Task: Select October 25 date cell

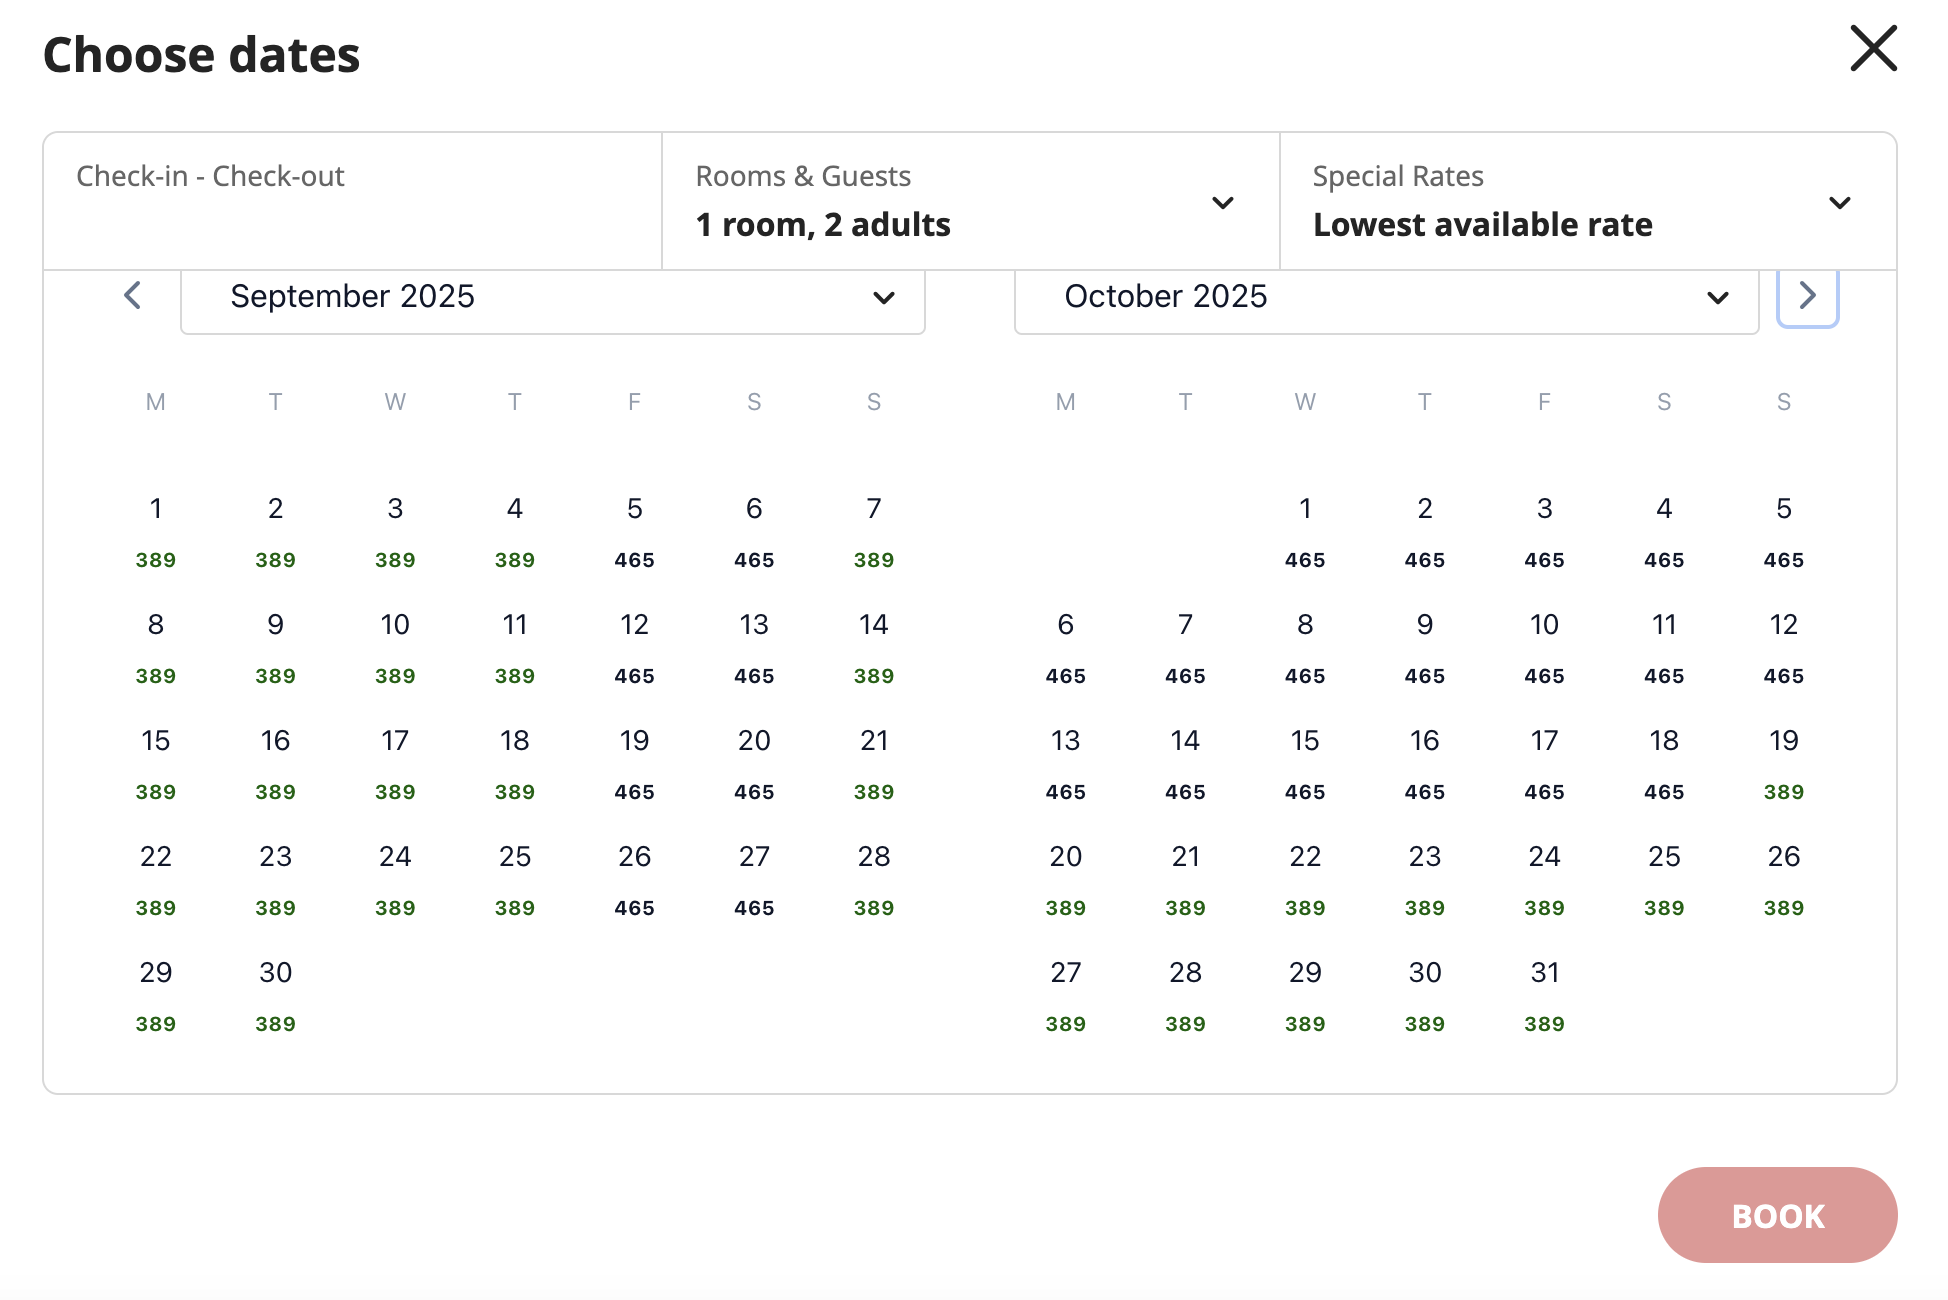Action: [1664, 880]
